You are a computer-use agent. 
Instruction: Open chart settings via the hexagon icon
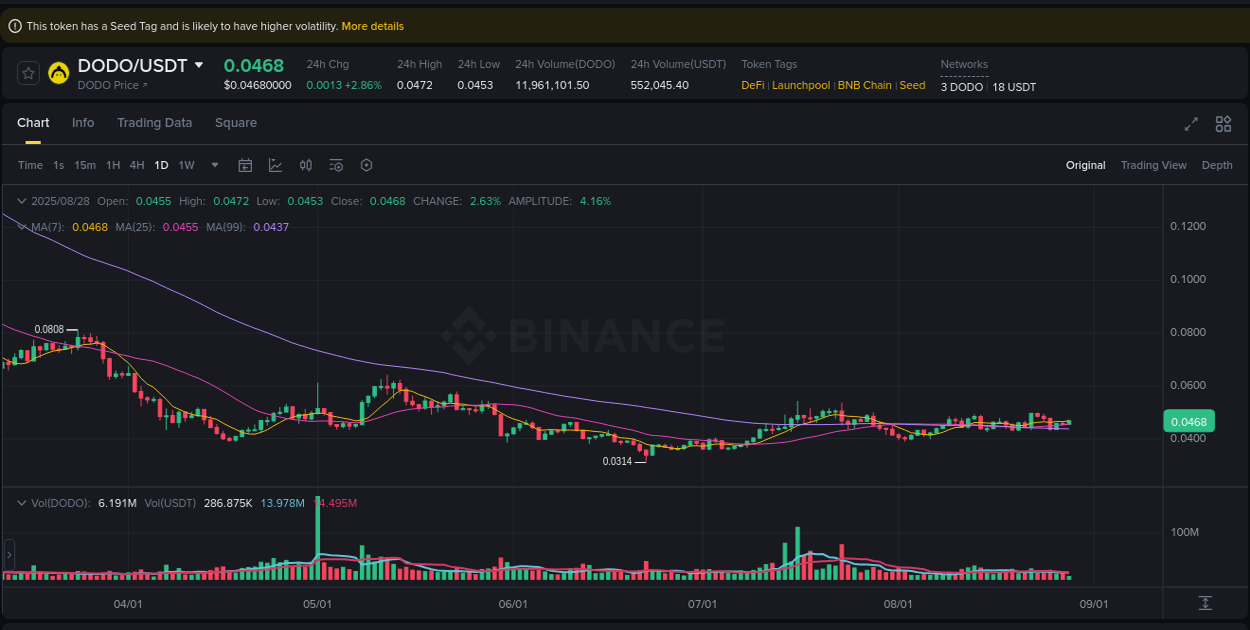(x=366, y=165)
